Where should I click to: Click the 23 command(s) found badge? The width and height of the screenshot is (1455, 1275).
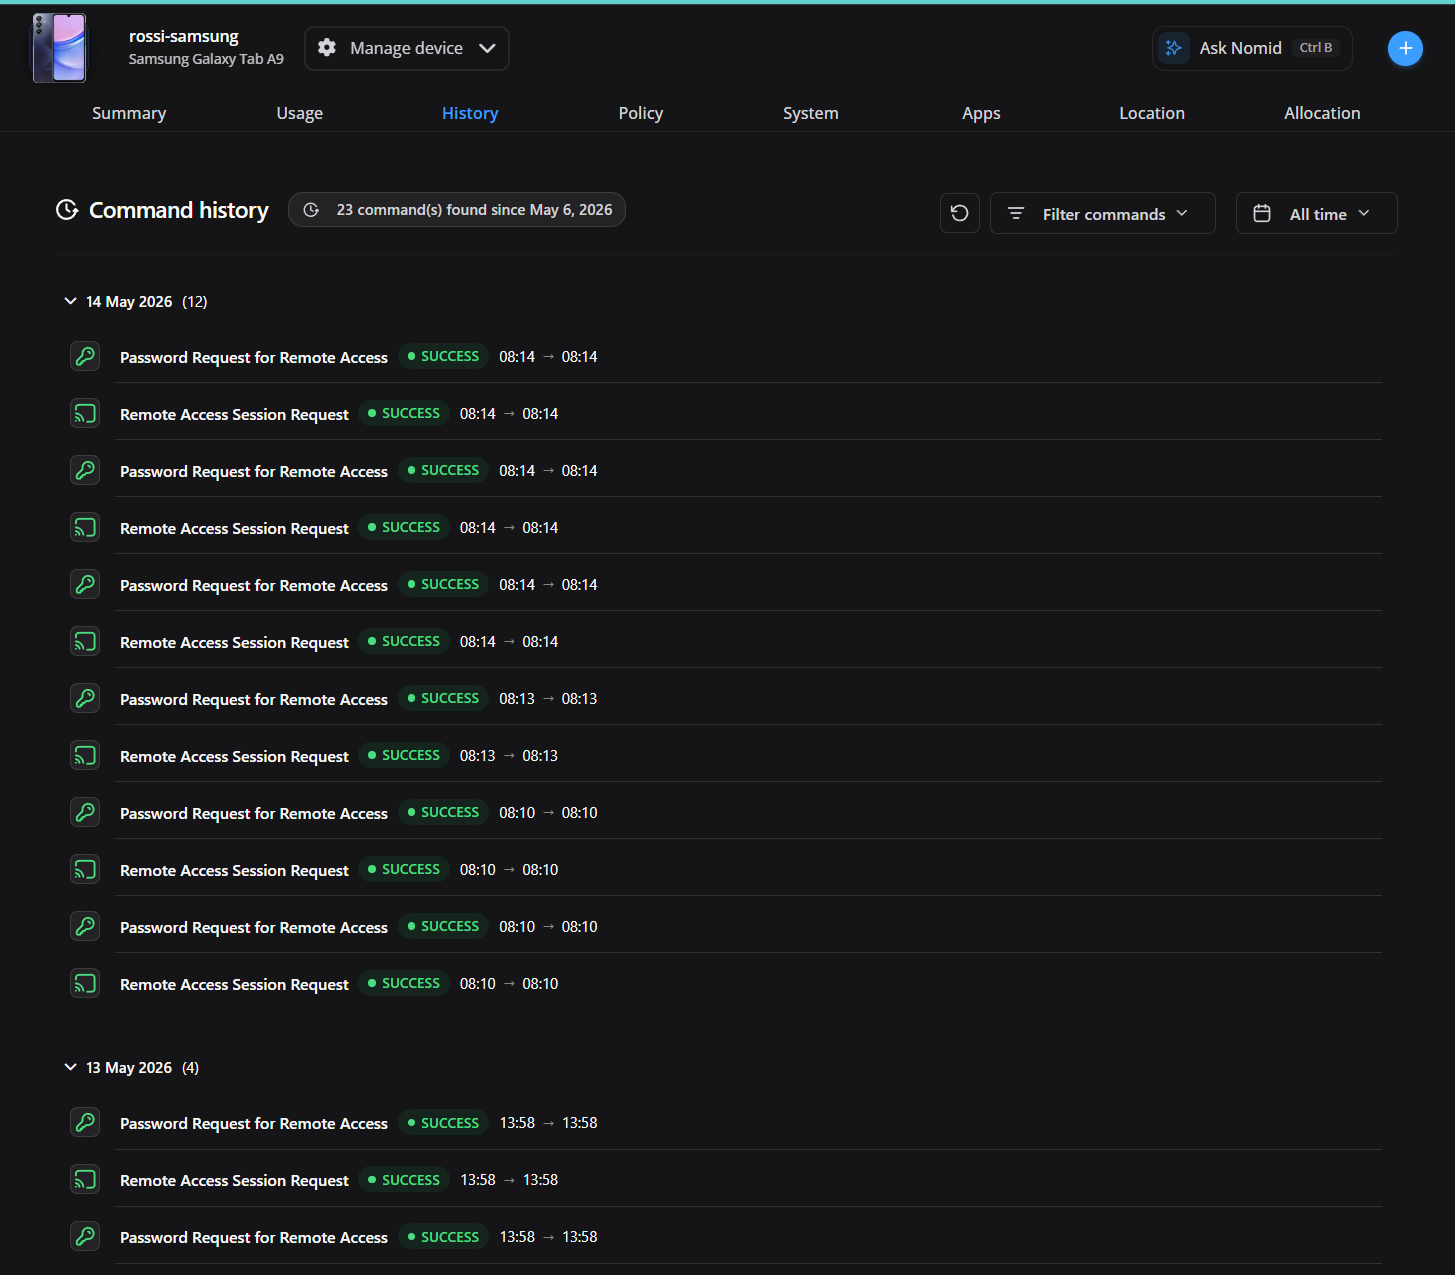[457, 210]
